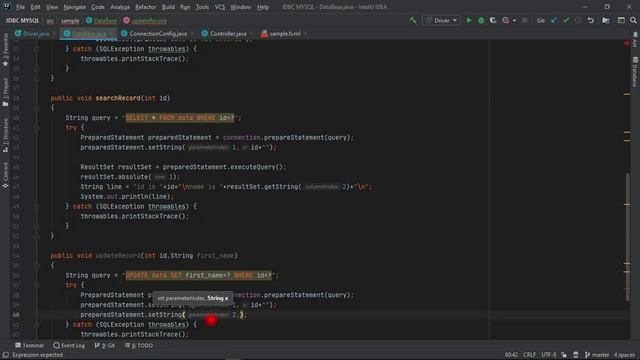The width and height of the screenshot is (640, 360).
Task: Collapse the updateRecord method fold marker
Action: tap(36, 265)
